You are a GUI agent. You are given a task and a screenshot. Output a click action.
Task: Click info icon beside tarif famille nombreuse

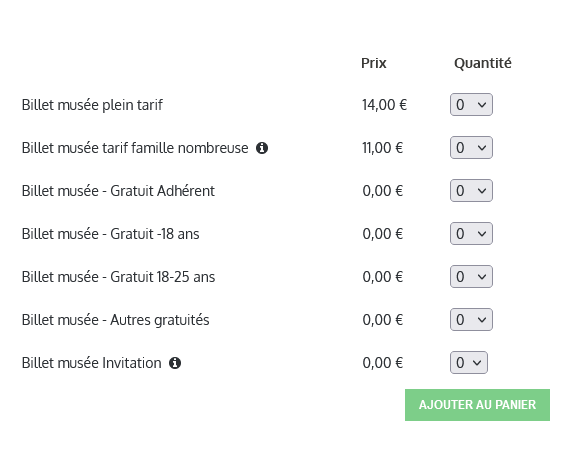tap(262, 148)
